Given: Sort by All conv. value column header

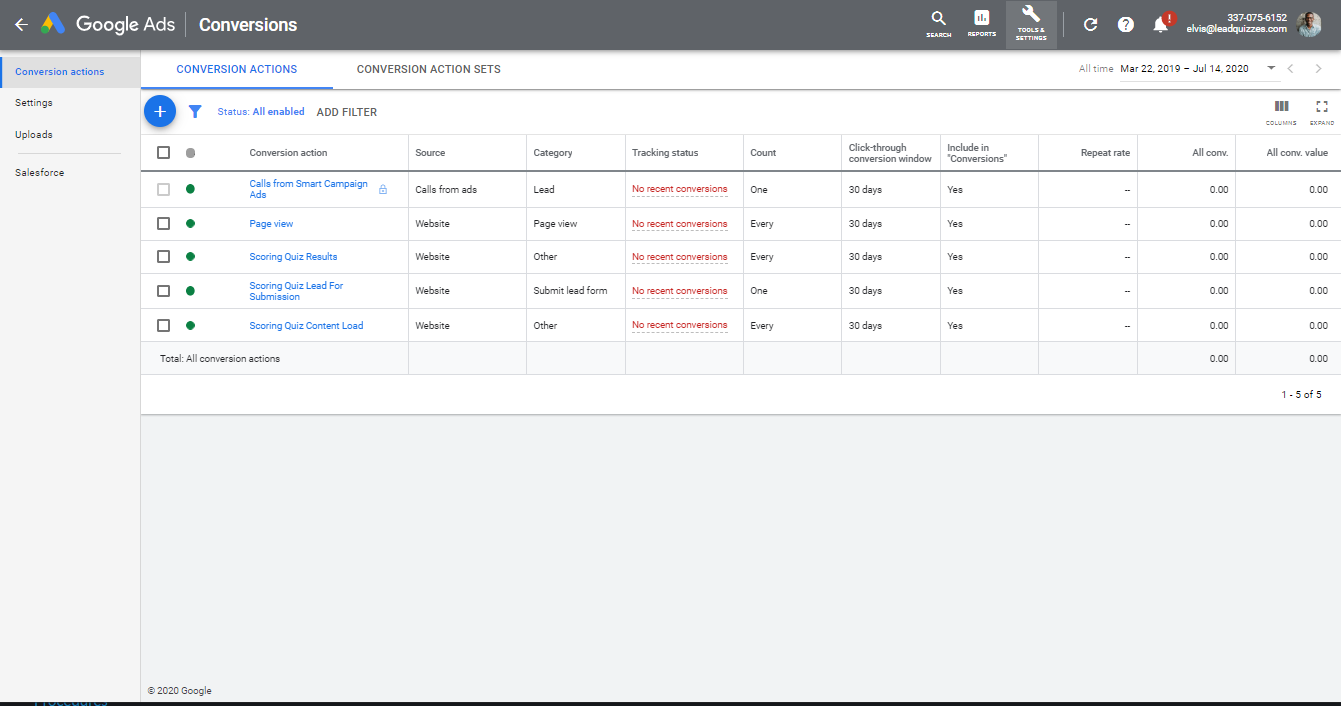Looking at the screenshot, I should 1297,153.
